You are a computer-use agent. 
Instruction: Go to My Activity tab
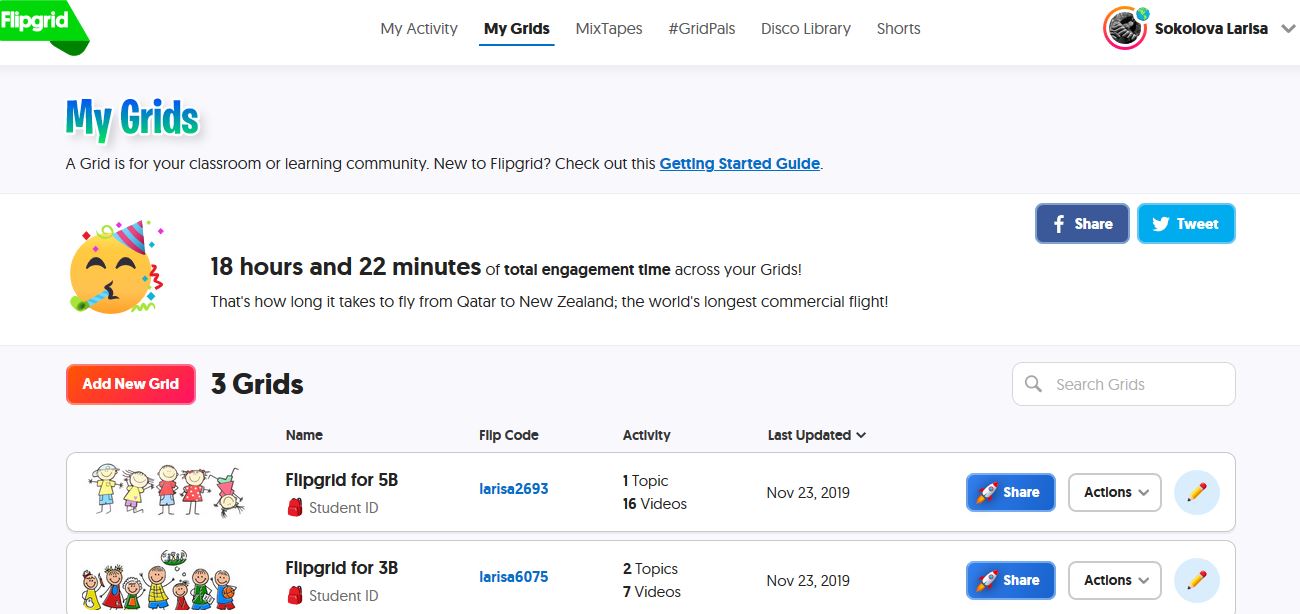pos(419,29)
